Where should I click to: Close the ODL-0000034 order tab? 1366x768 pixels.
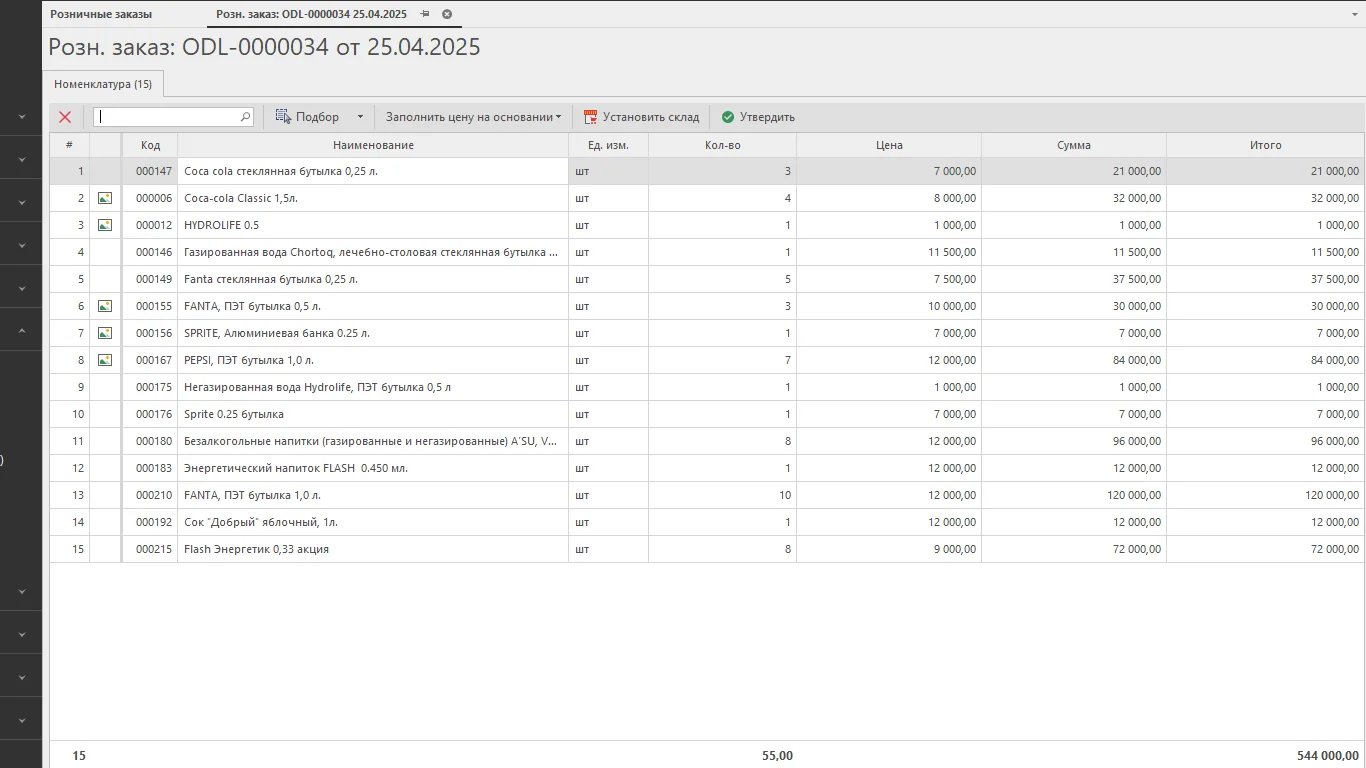447,14
